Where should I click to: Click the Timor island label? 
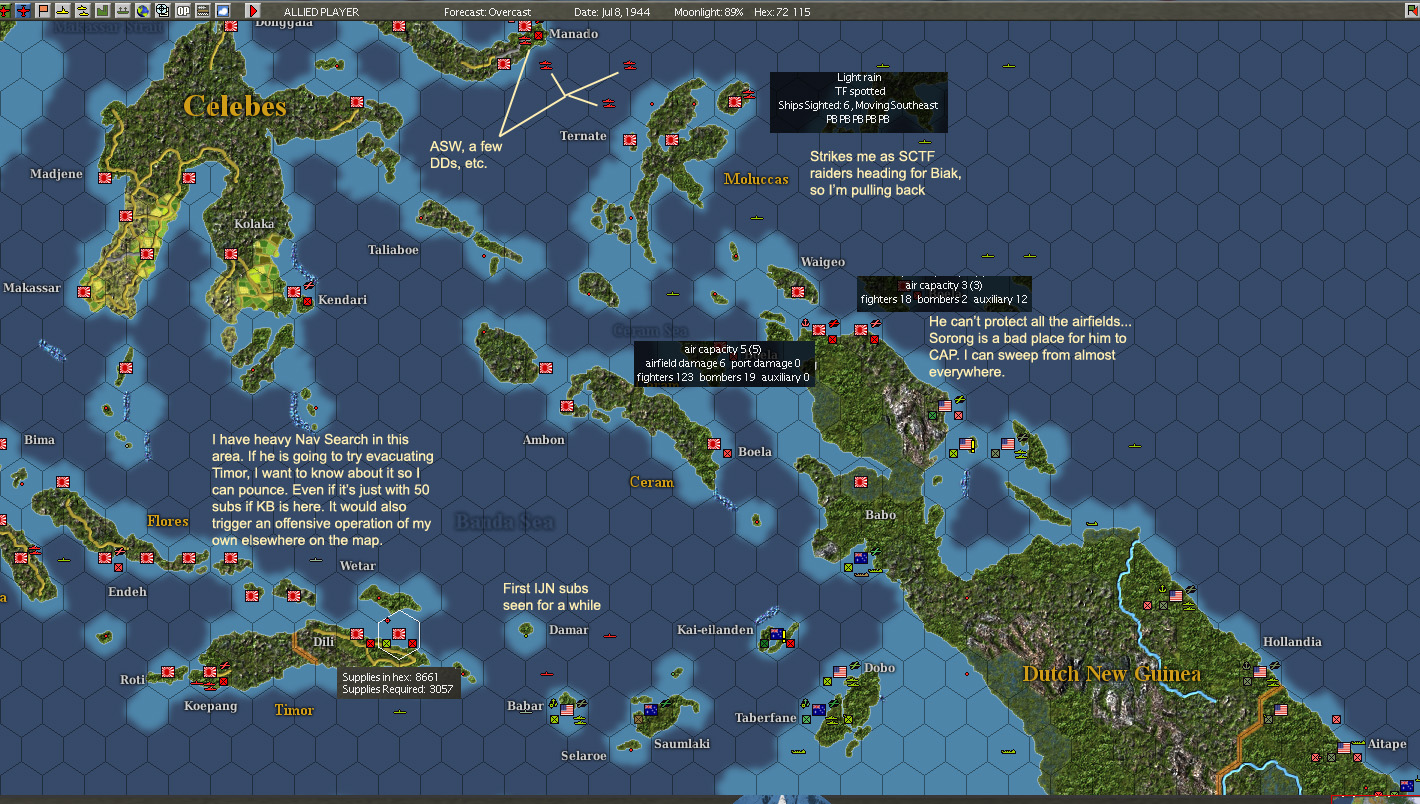pyautogui.click(x=294, y=710)
